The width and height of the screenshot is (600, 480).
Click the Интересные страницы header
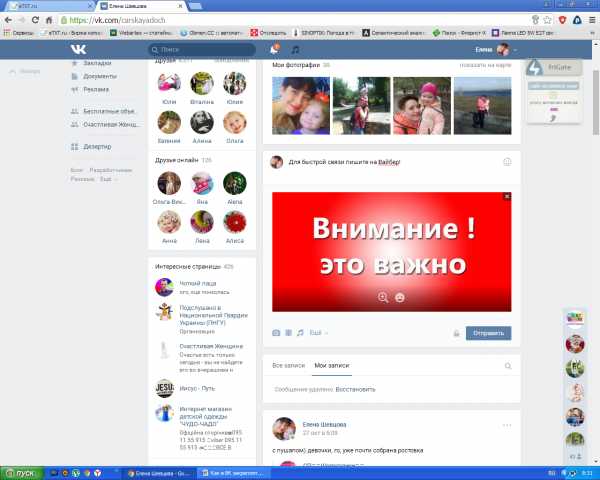188,266
